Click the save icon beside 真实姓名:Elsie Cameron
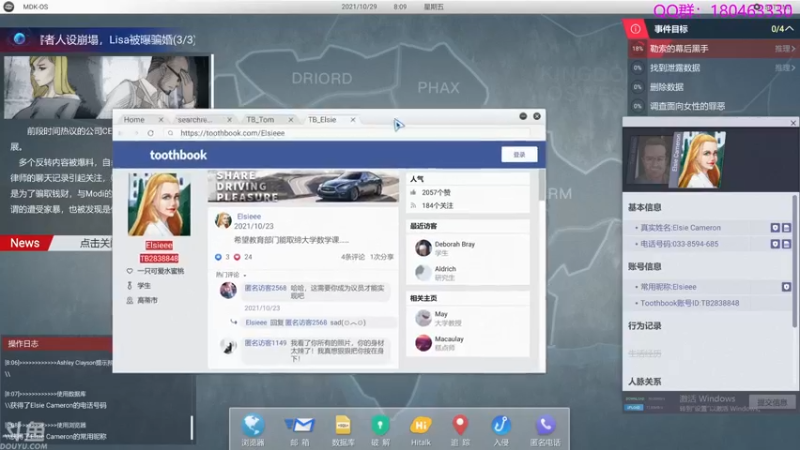 tap(786, 228)
